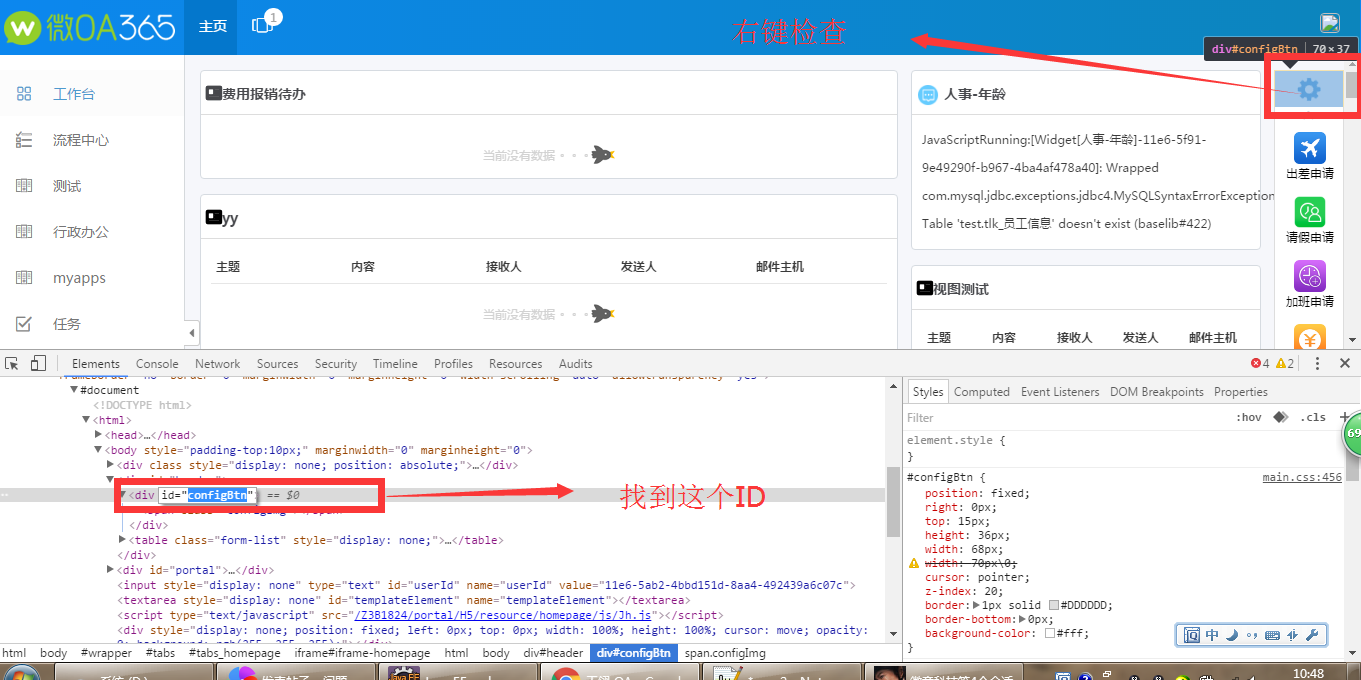Open 请假申请 green shortcut icon
The height and width of the screenshot is (680, 1361).
[x=1309, y=212]
